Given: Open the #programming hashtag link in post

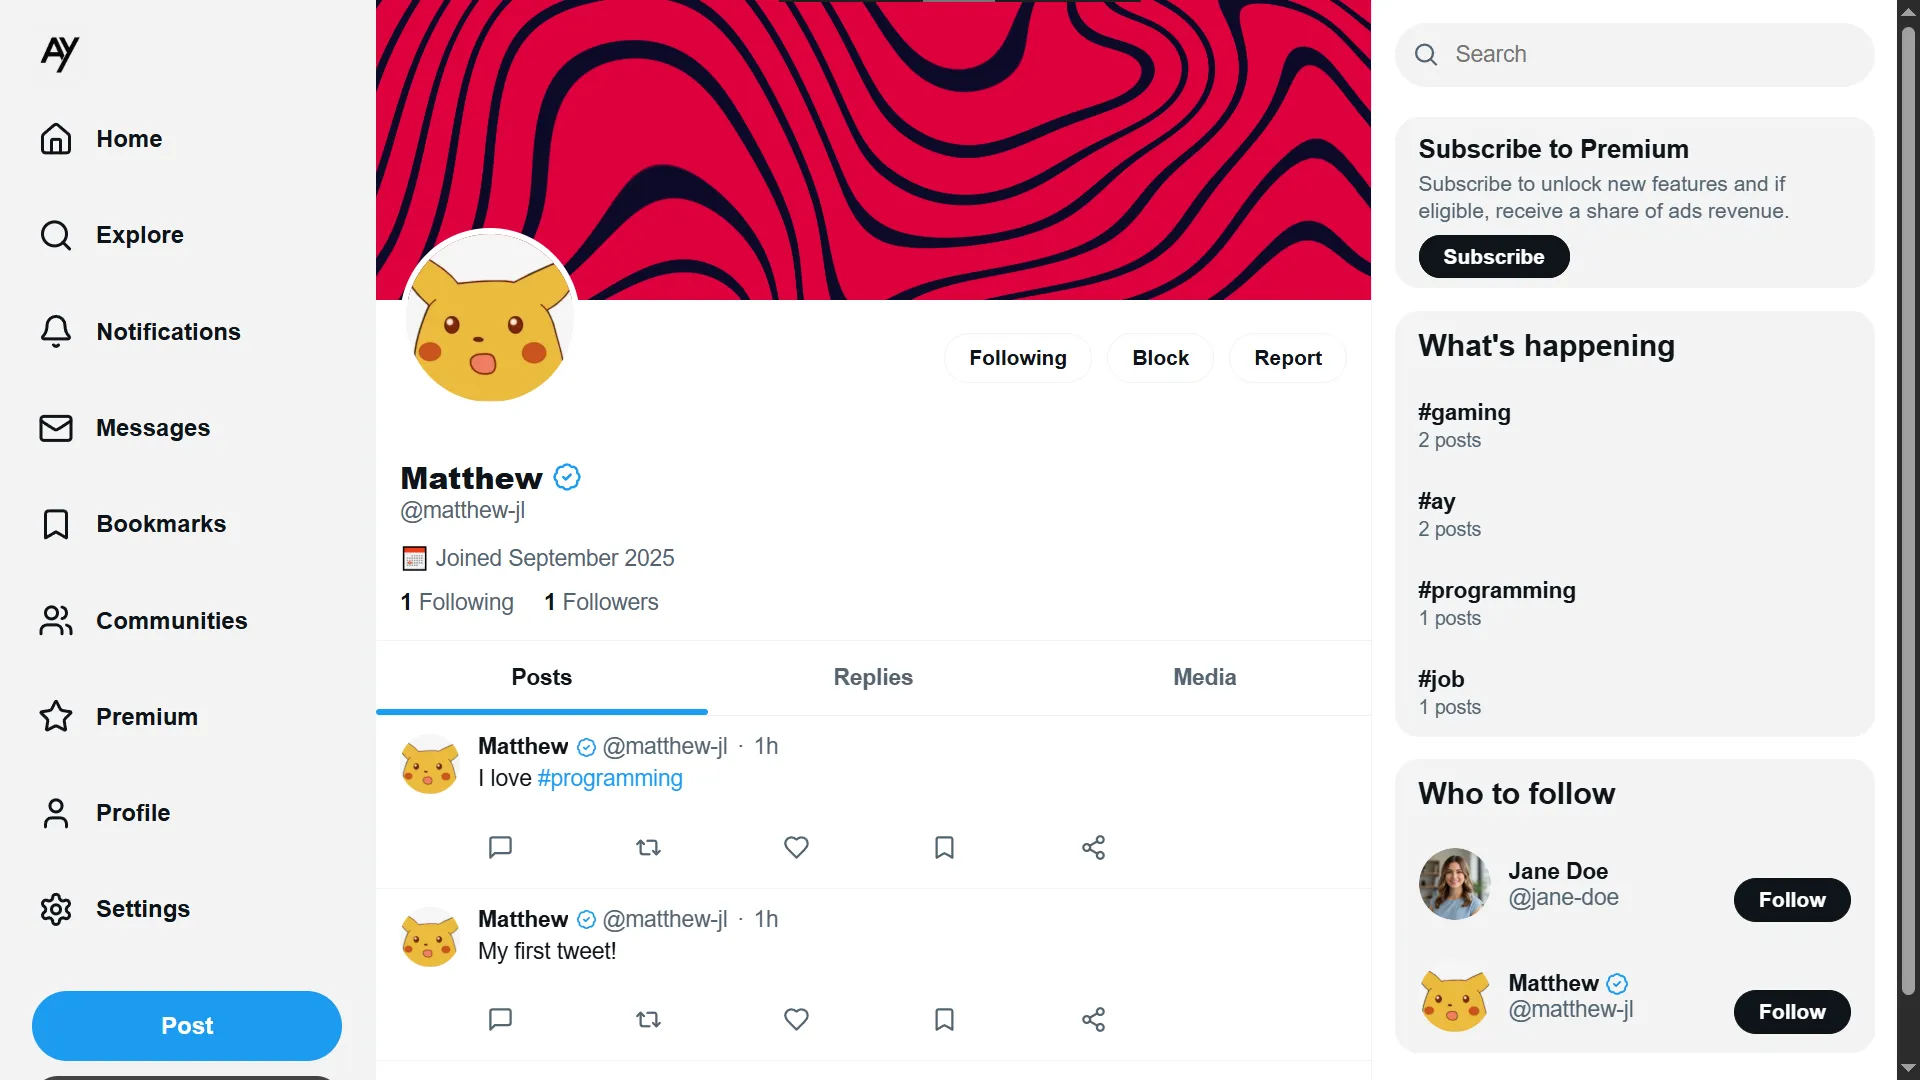Looking at the screenshot, I should (610, 778).
